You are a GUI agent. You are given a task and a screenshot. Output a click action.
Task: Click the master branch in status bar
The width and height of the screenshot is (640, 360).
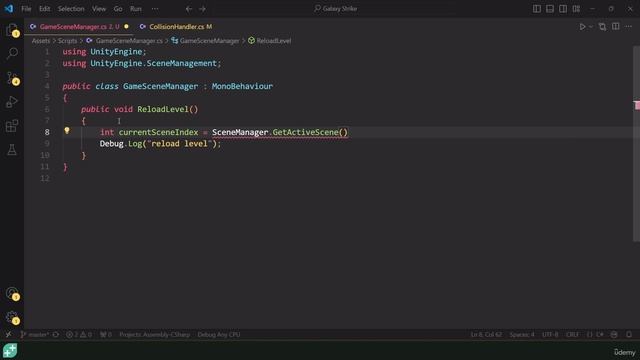pos(34,335)
